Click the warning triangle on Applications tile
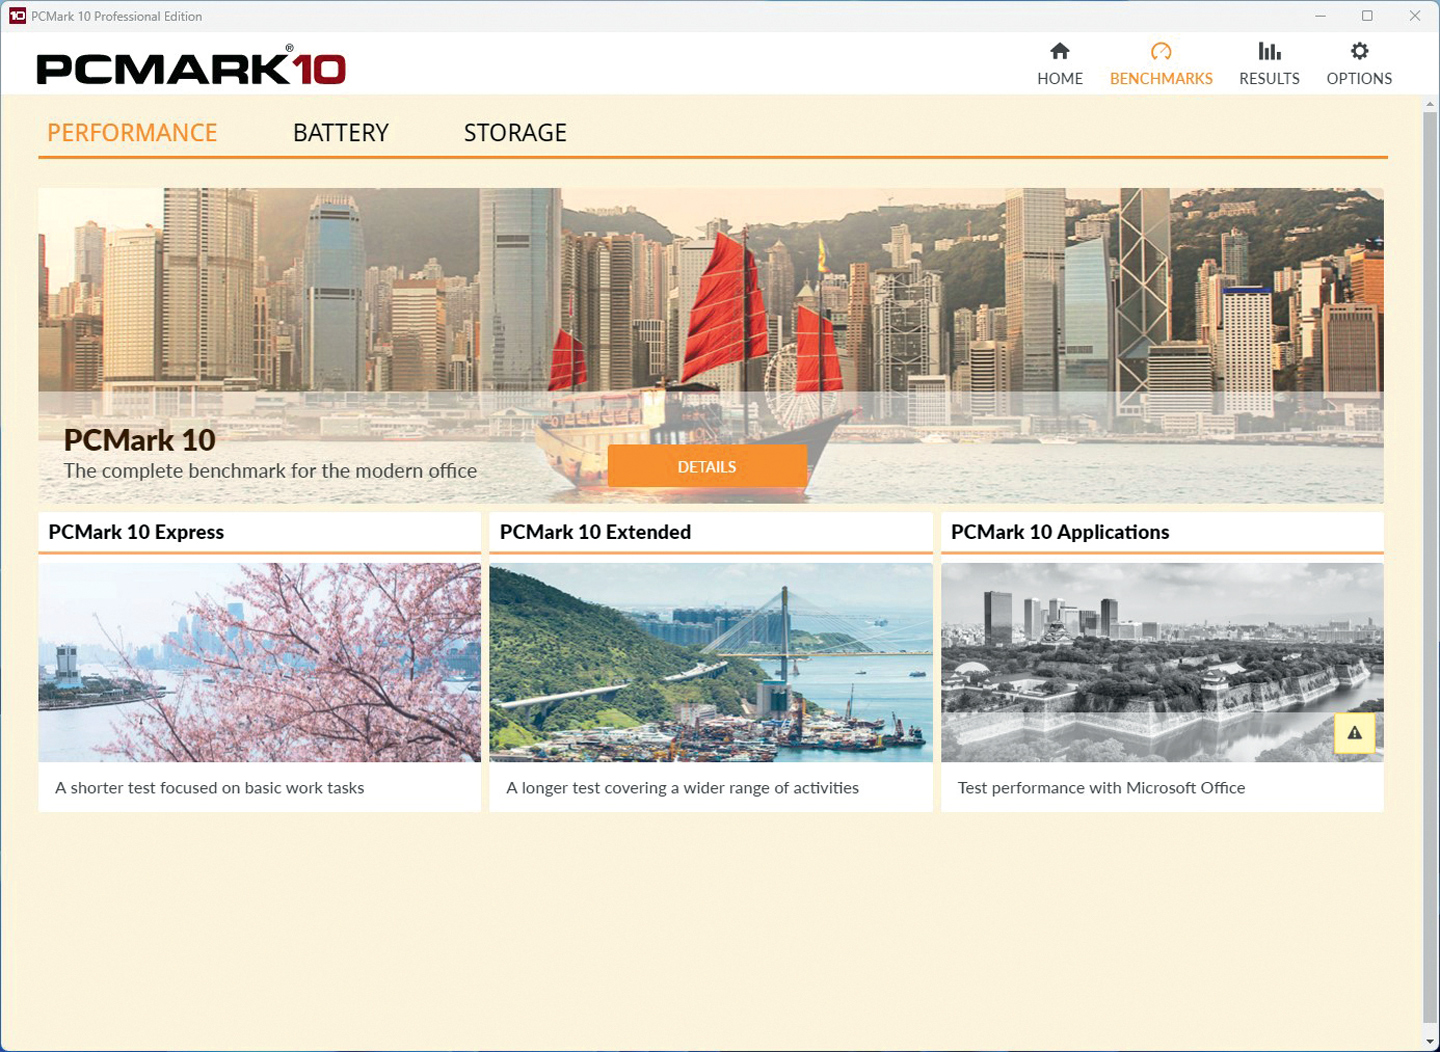The width and height of the screenshot is (1440, 1052). click(x=1354, y=733)
